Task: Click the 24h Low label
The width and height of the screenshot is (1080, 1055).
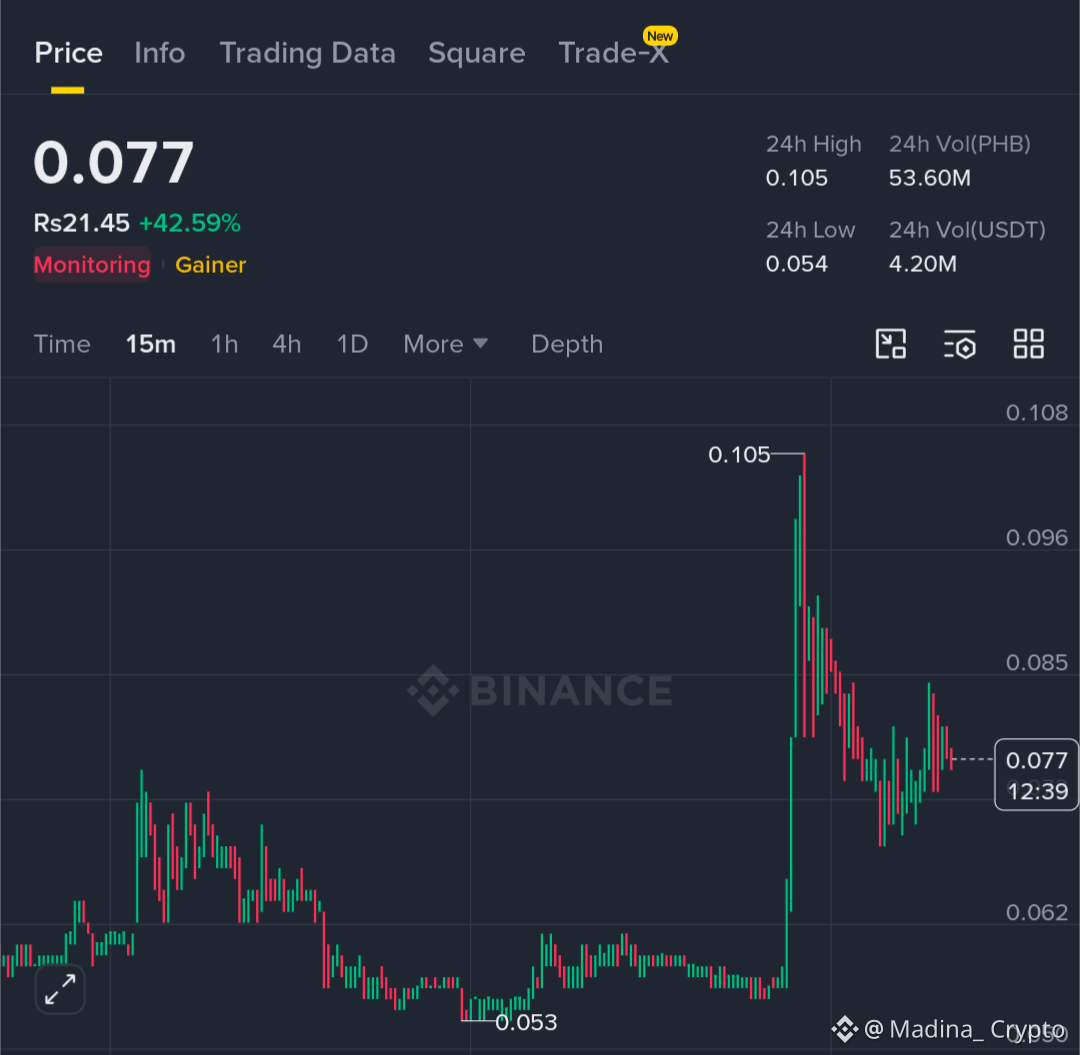Action: [811, 231]
